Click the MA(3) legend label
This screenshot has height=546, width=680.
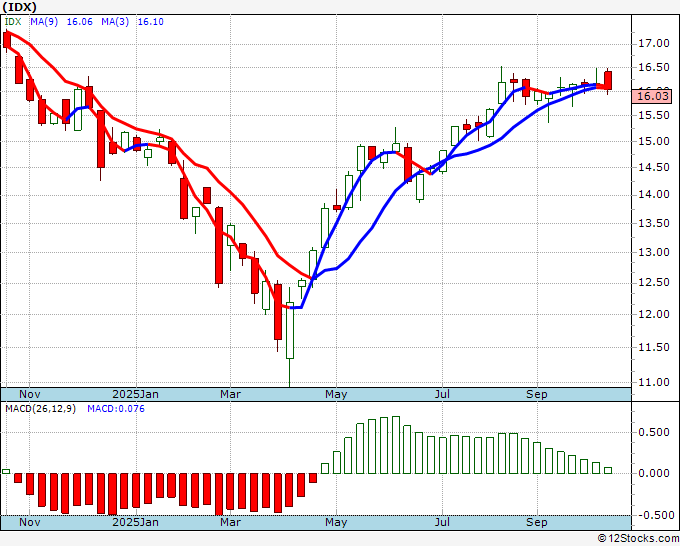pyautogui.click(x=115, y=22)
